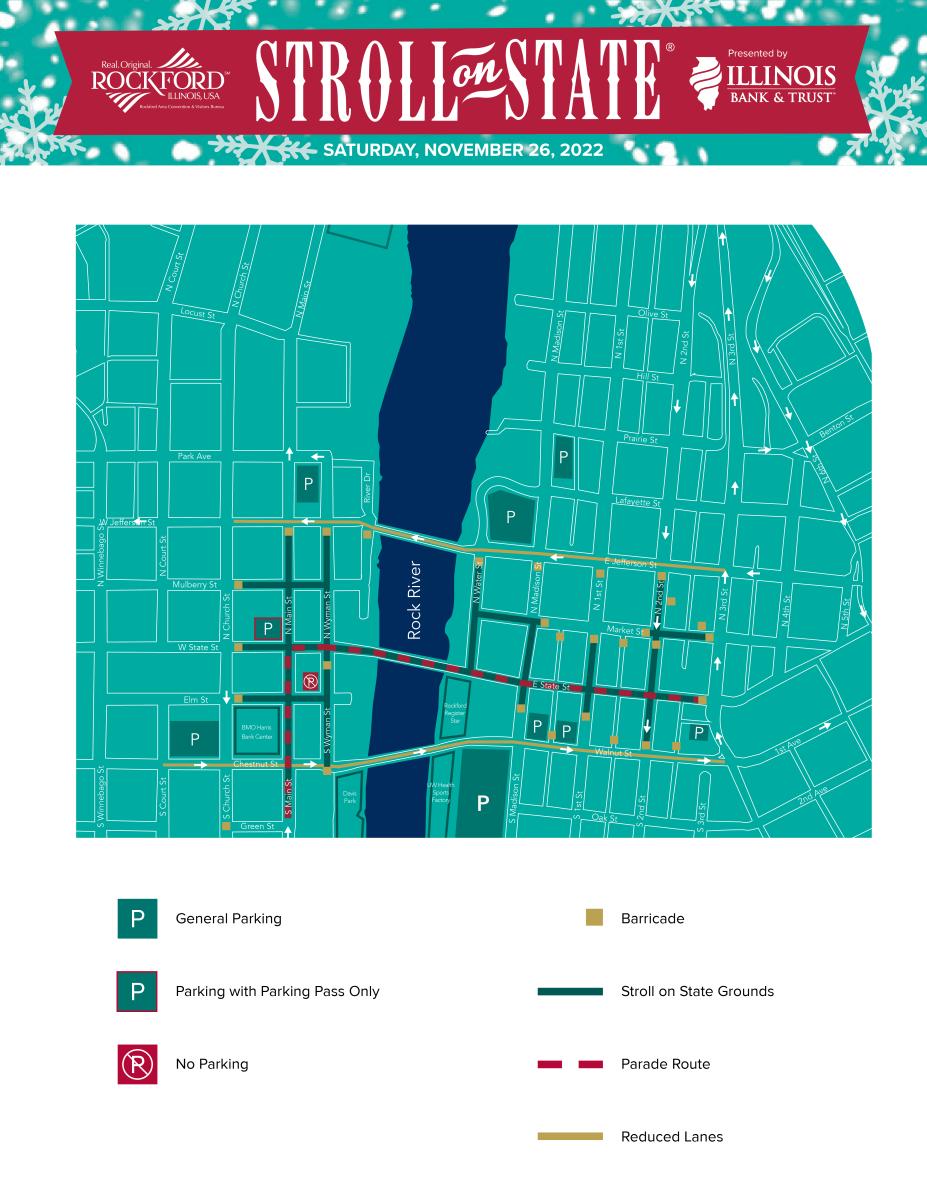The height and width of the screenshot is (1200, 927).
Task: Click the parking lot icon west of Lafayette St
Action: (x=511, y=517)
